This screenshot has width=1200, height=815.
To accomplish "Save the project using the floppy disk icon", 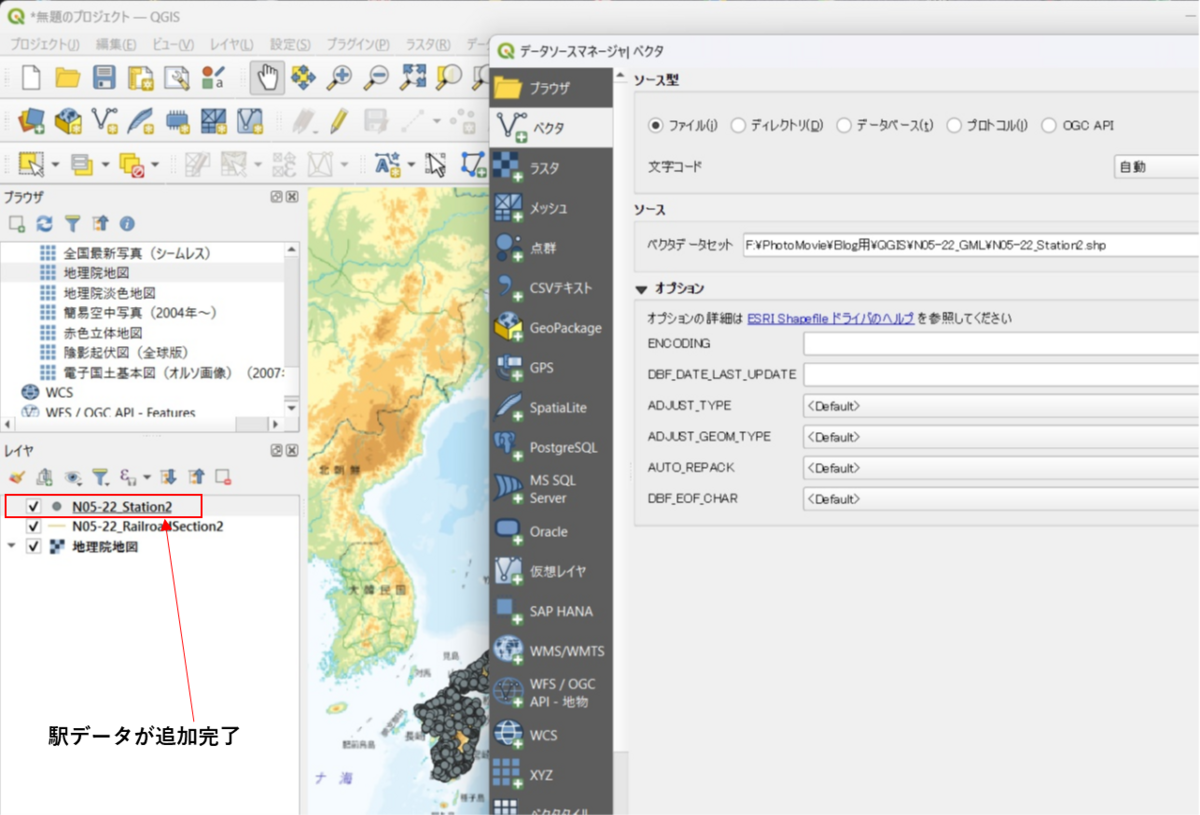I will point(104,77).
